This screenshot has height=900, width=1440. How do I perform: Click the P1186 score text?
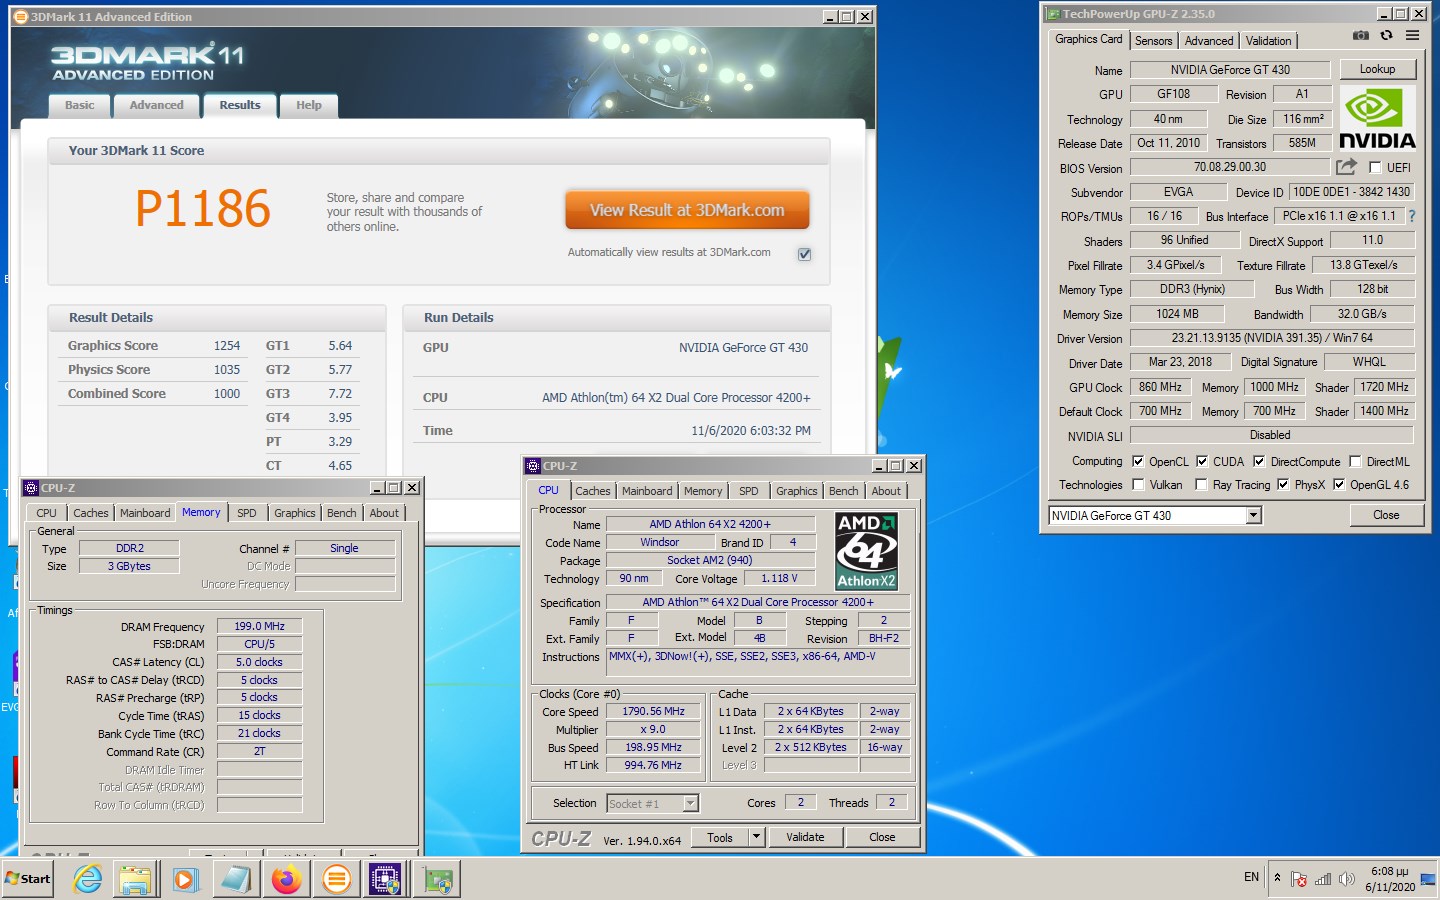click(203, 209)
